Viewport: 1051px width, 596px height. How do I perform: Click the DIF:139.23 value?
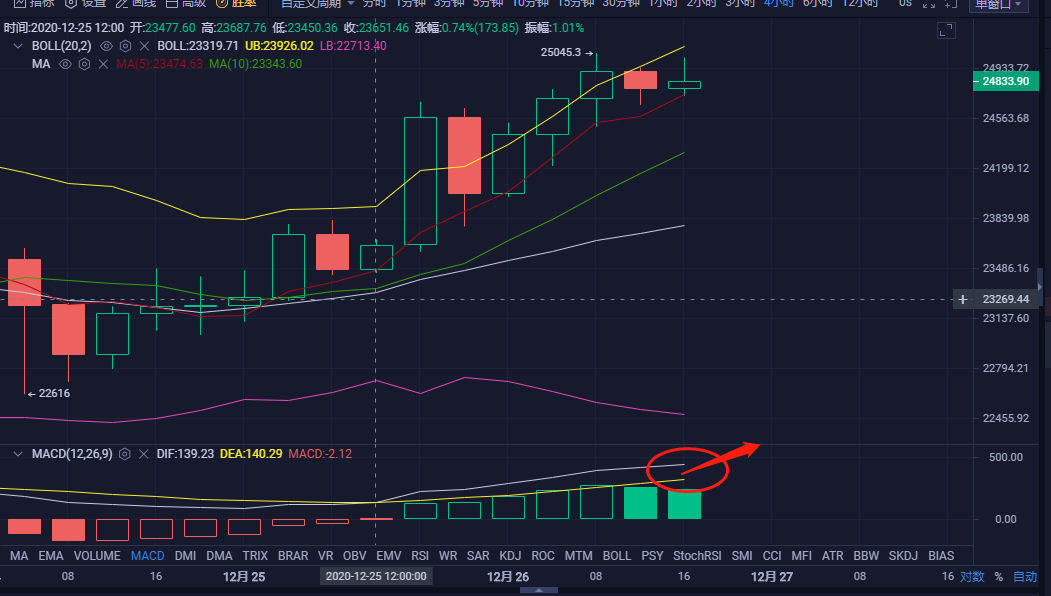pyautogui.click(x=185, y=454)
